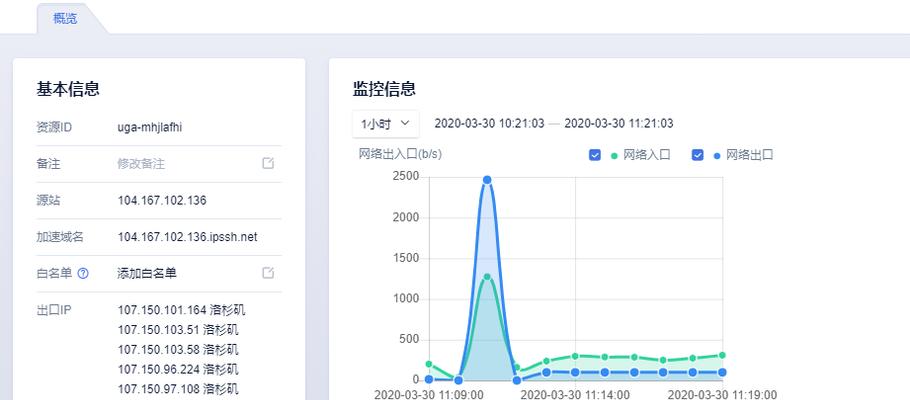Click start time 2020-03-30 10:21:03

tap(489, 124)
